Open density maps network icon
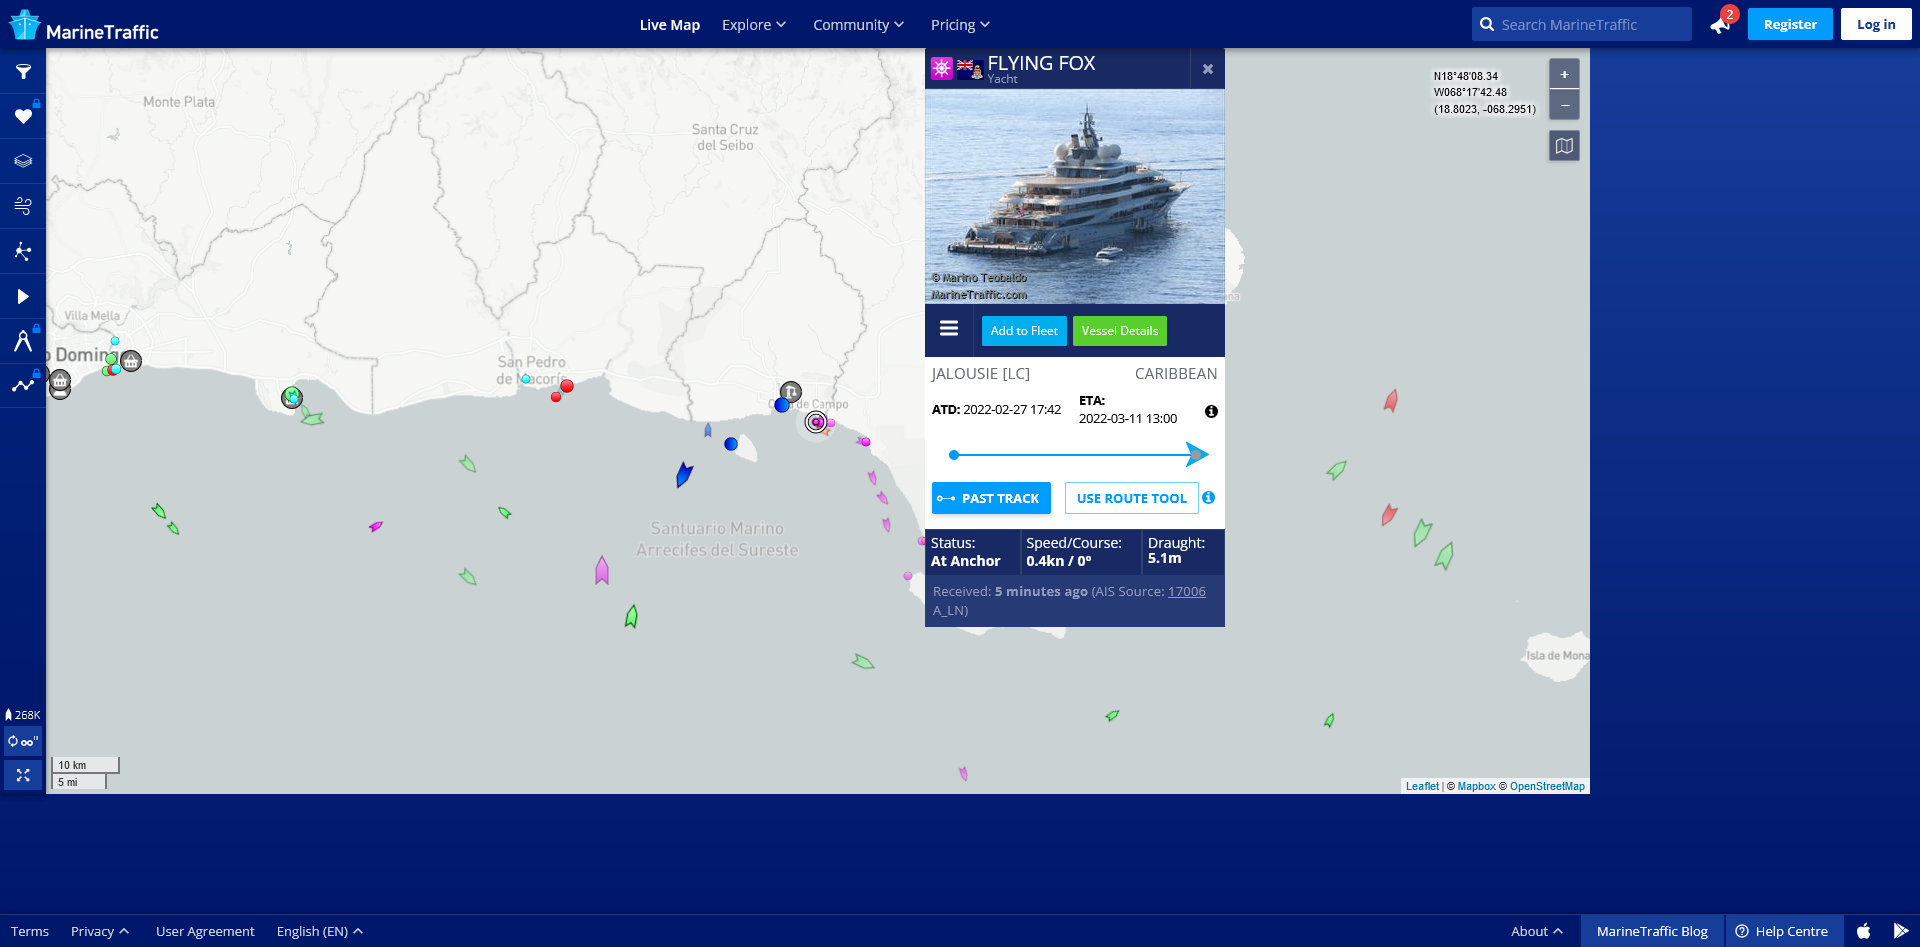Screen dimensions: 1920x947 pyautogui.click(x=23, y=251)
